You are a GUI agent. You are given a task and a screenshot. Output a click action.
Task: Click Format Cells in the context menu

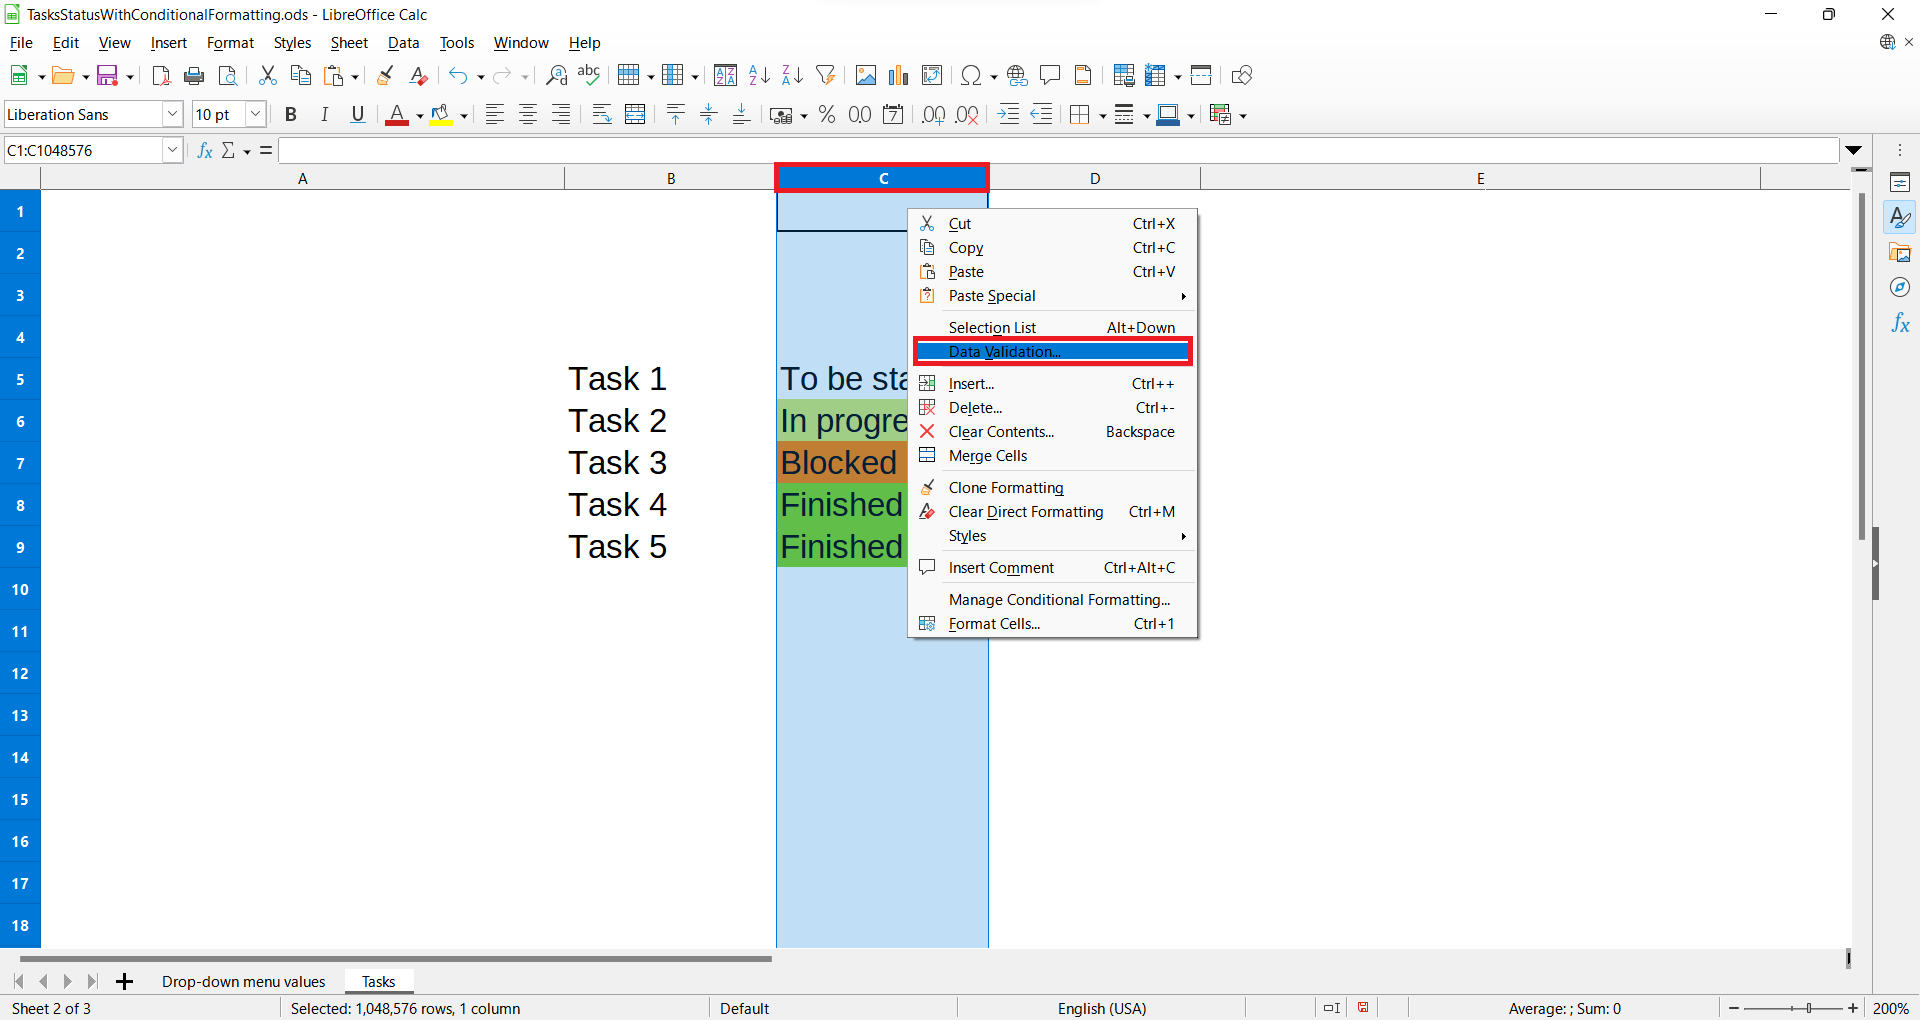point(1054,624)
